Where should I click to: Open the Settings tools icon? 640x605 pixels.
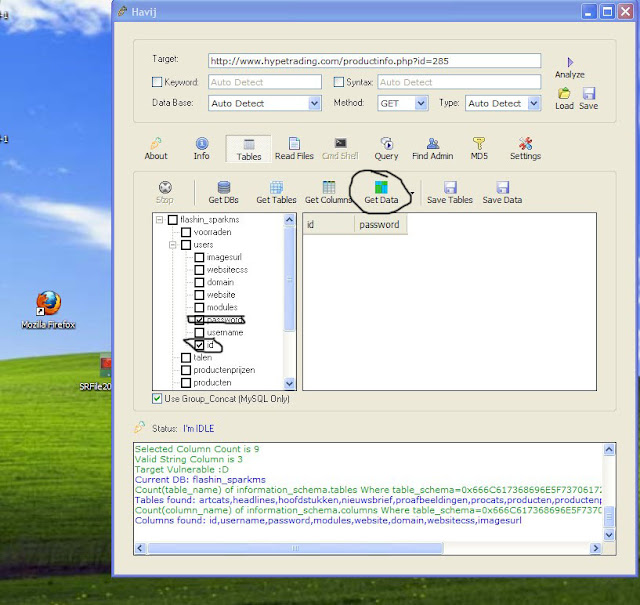525,143
